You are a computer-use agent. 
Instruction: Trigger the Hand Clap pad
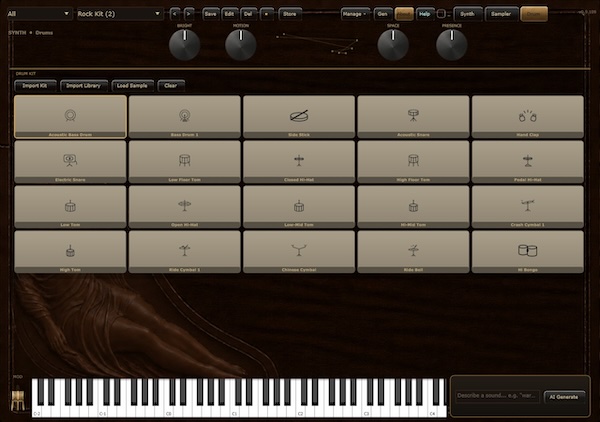(528, 116)
